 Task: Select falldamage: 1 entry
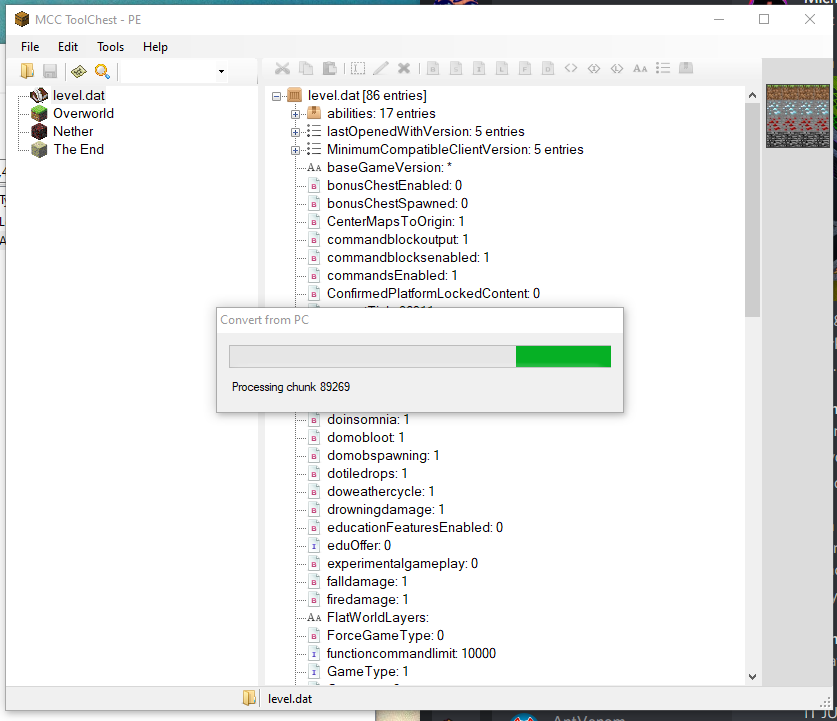[x=367, y=582]
